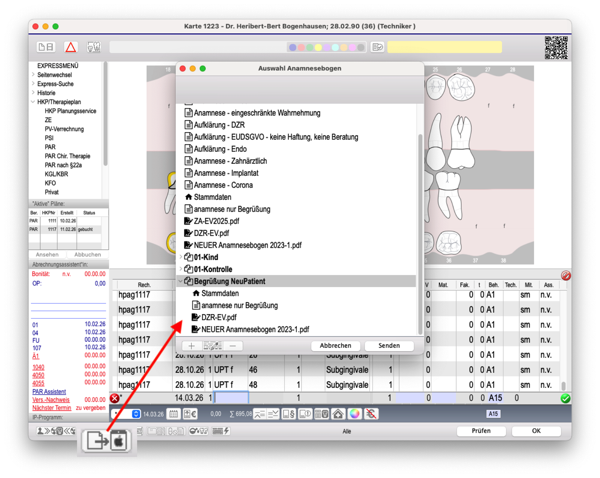Click the yellow highlighted field in top toolbar
The image size is (600, 478).
[x=445, y=47]
